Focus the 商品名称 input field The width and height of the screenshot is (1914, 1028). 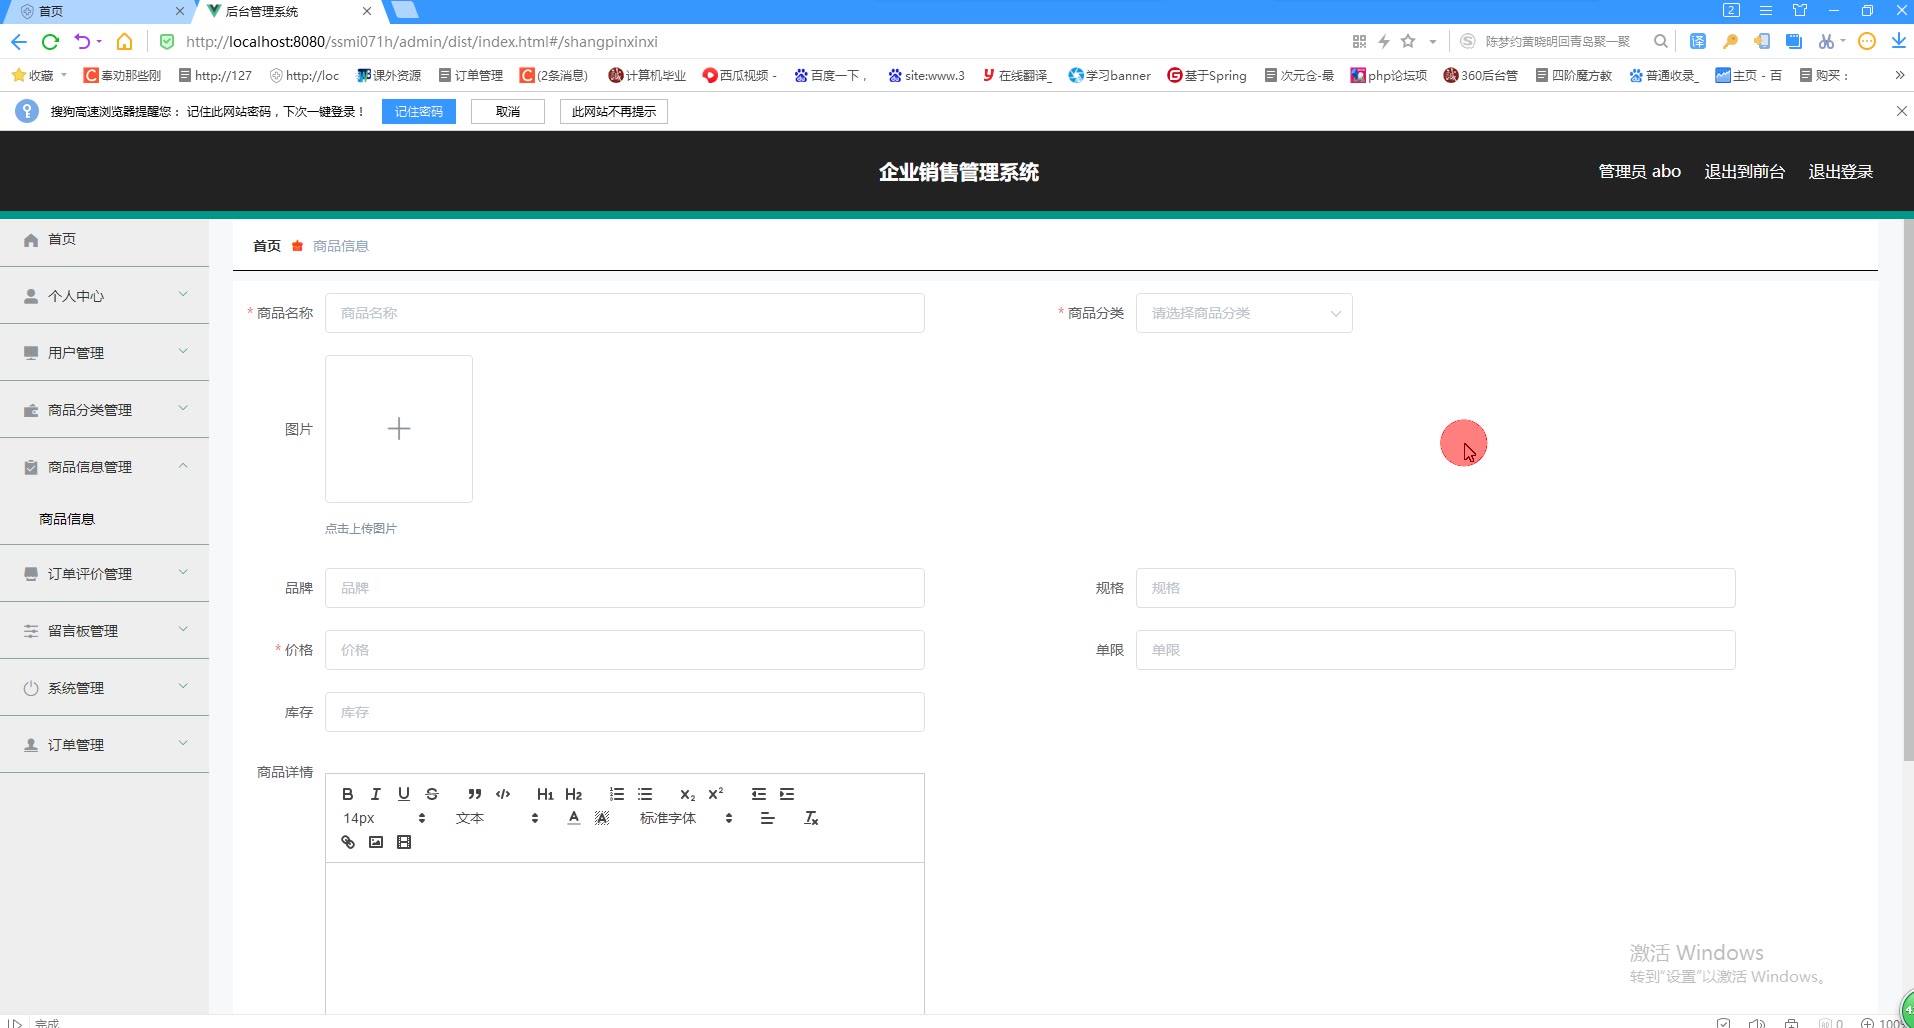click(x=625, y=313)
